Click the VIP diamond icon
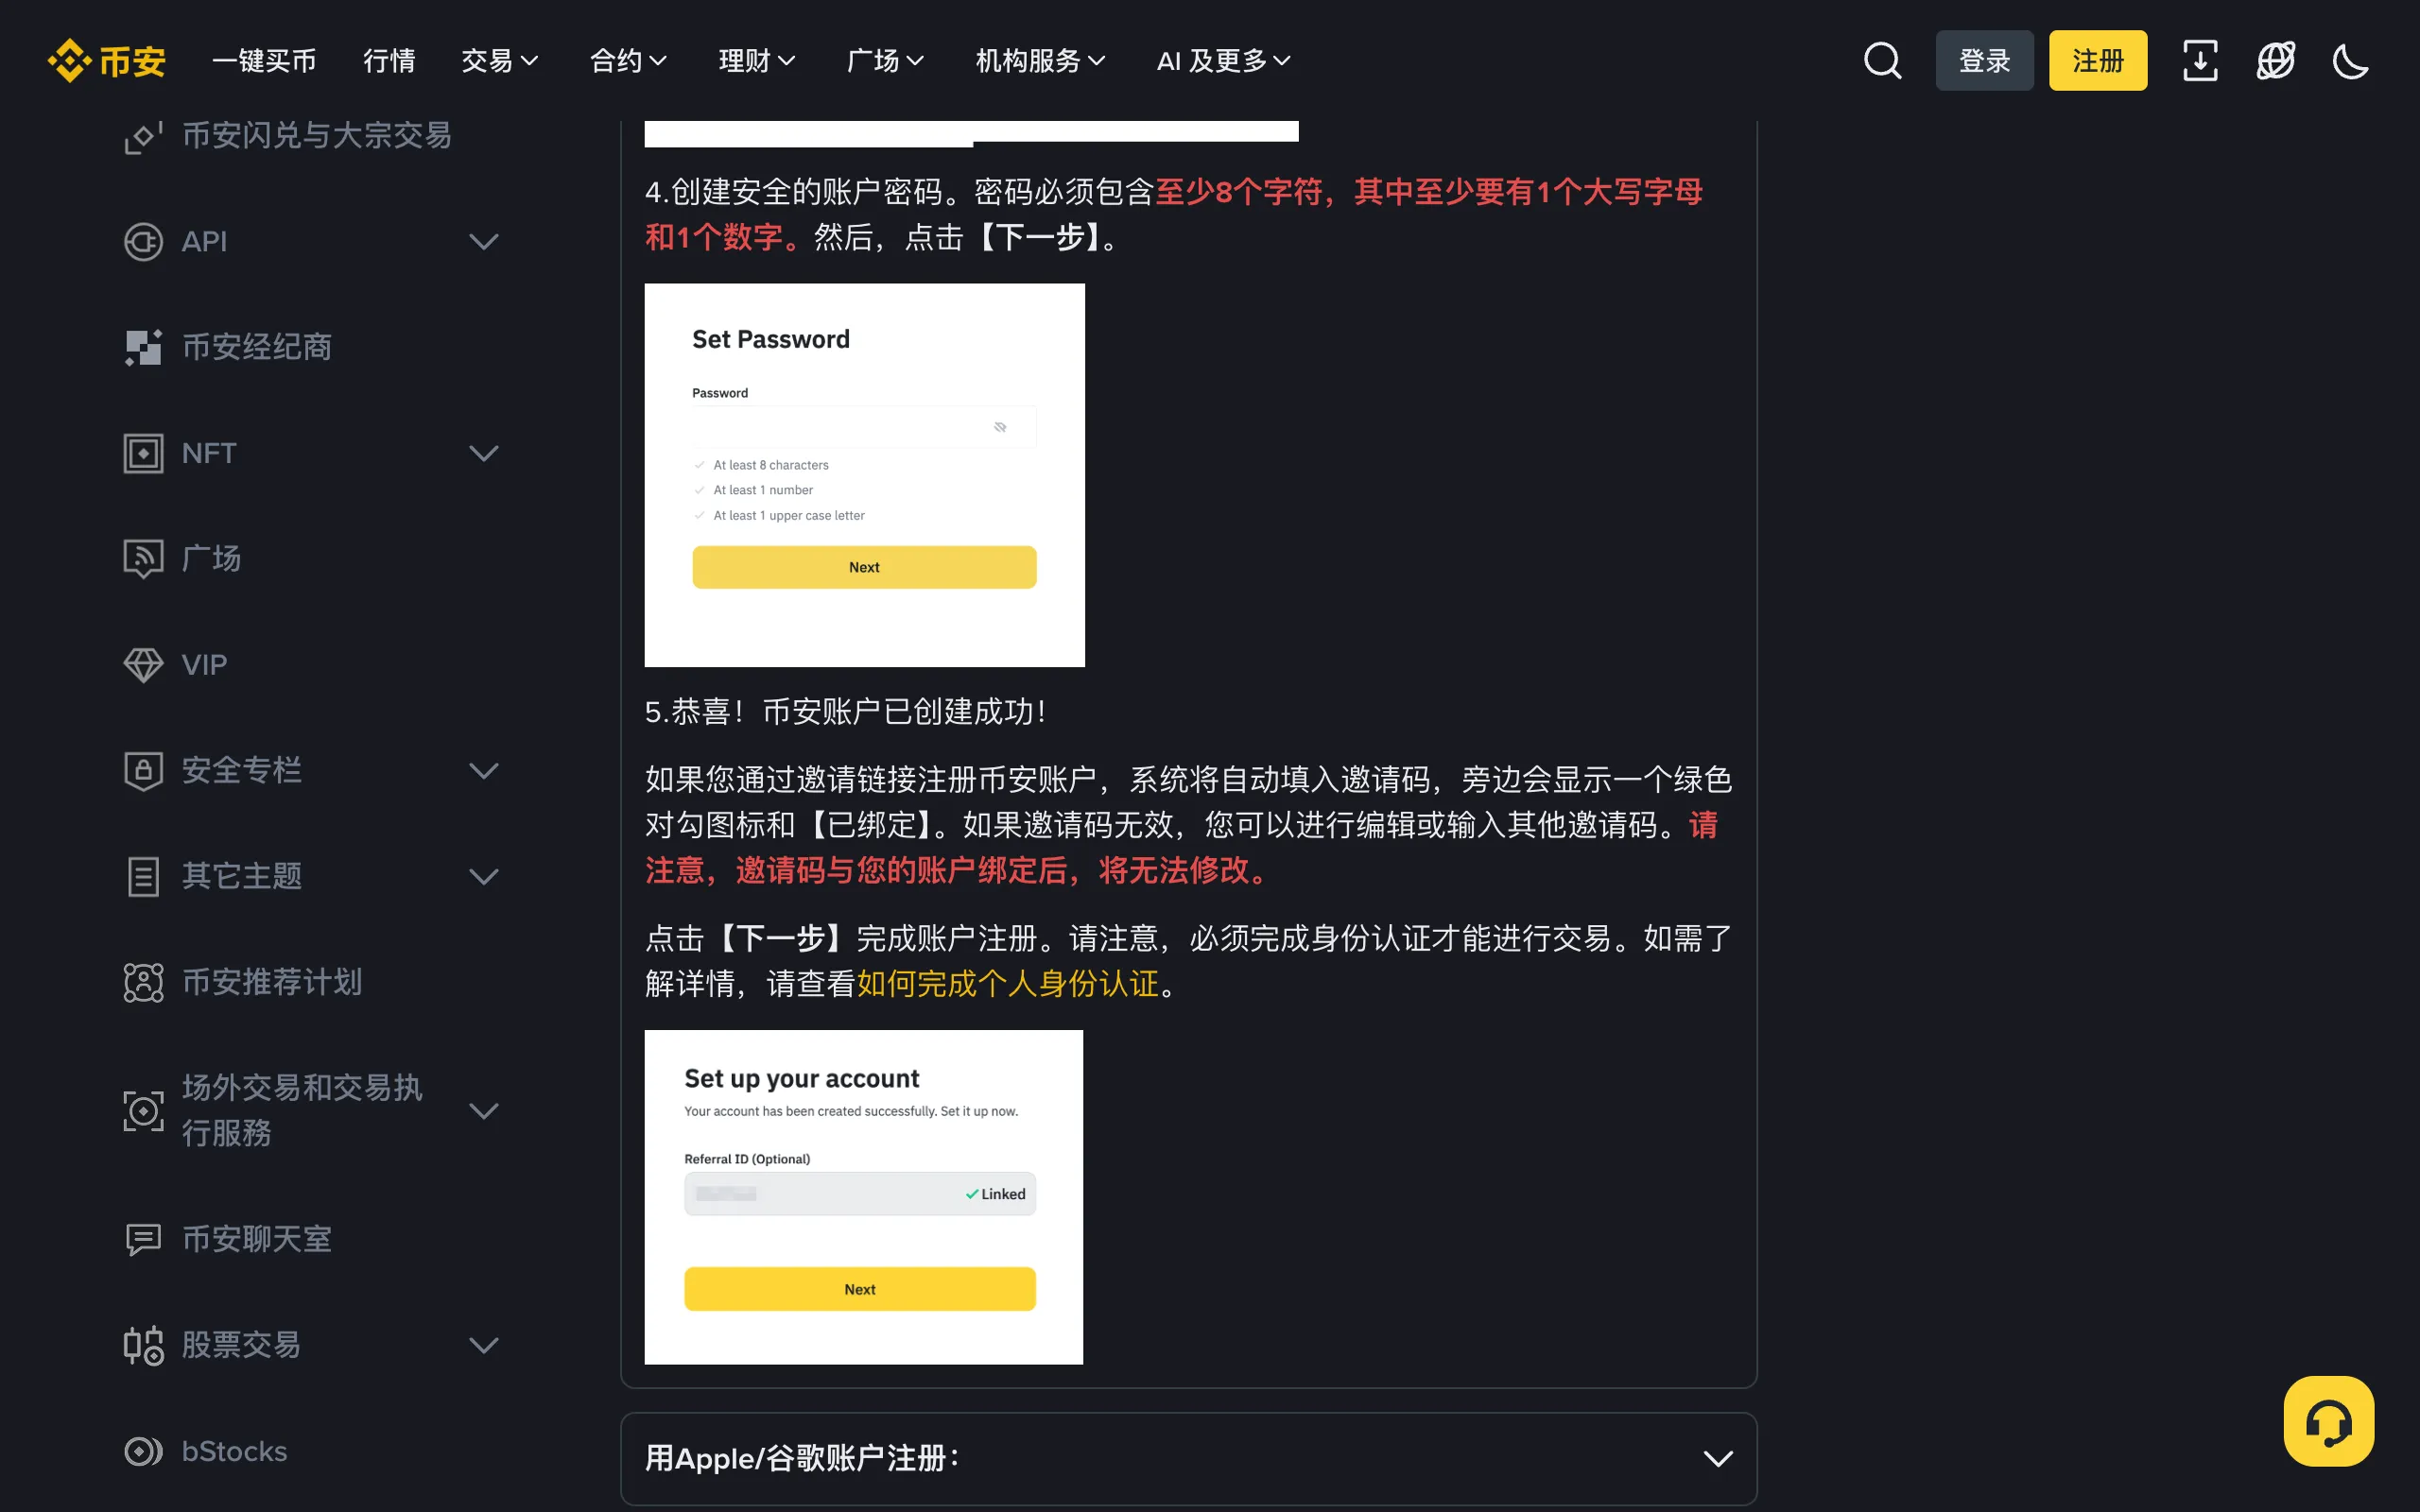2420x1512 pixels. (x=143, y=665)
